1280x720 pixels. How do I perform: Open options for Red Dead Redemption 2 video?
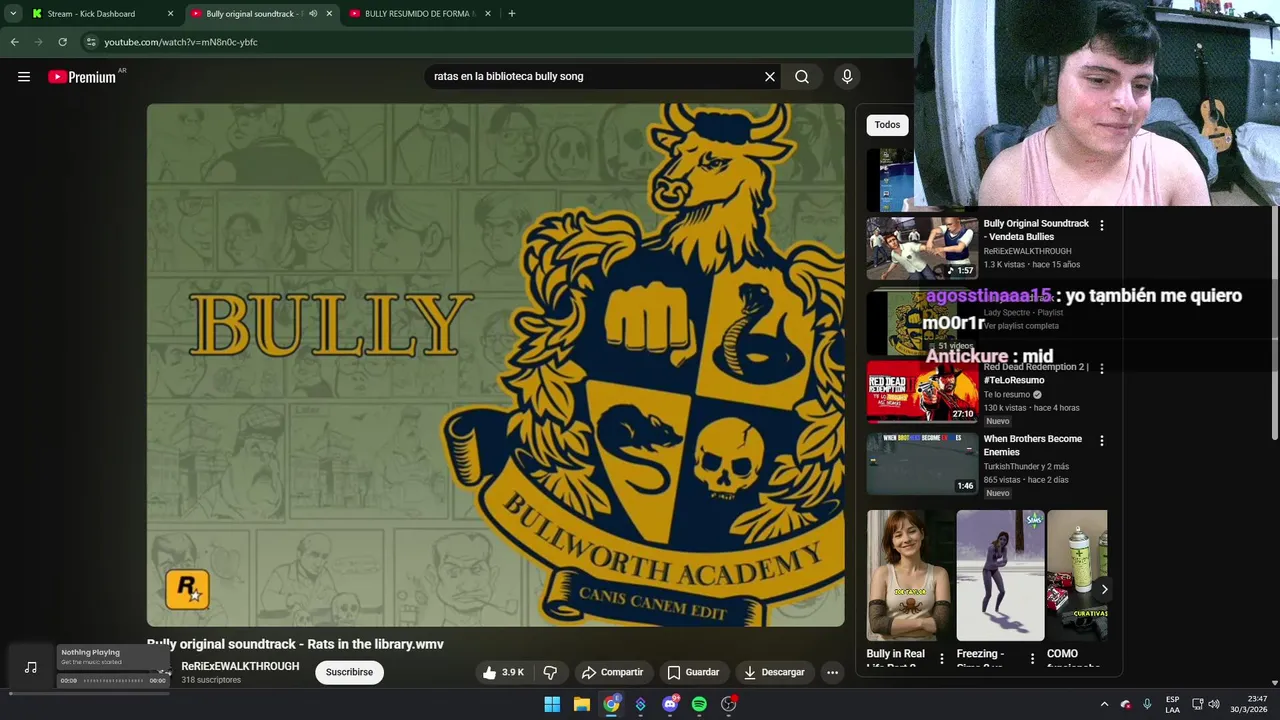pyautogui.click(x=1102, y=369)
